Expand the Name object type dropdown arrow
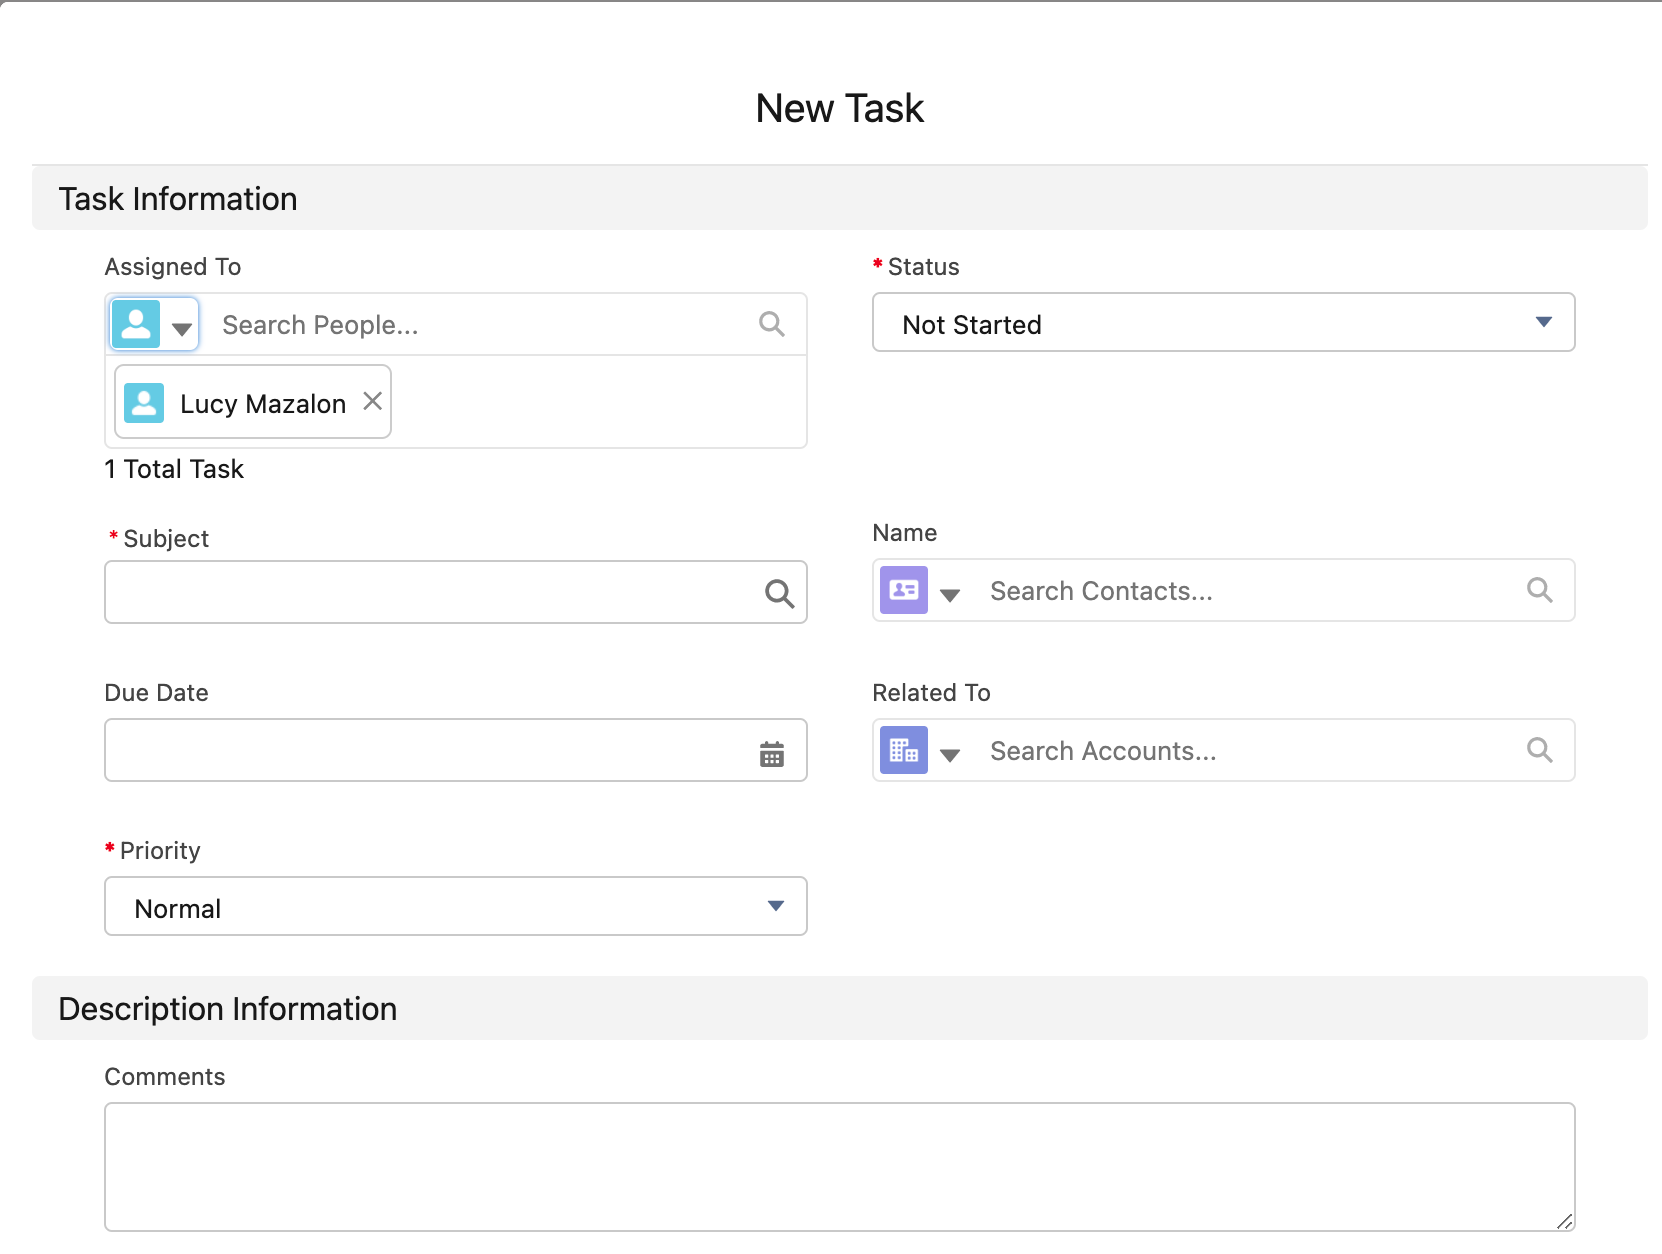 click(950, 595)
